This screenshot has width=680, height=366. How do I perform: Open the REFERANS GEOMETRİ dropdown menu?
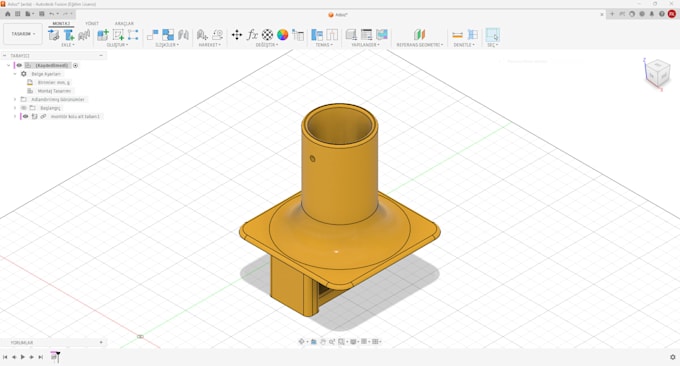tap(420, 45)
